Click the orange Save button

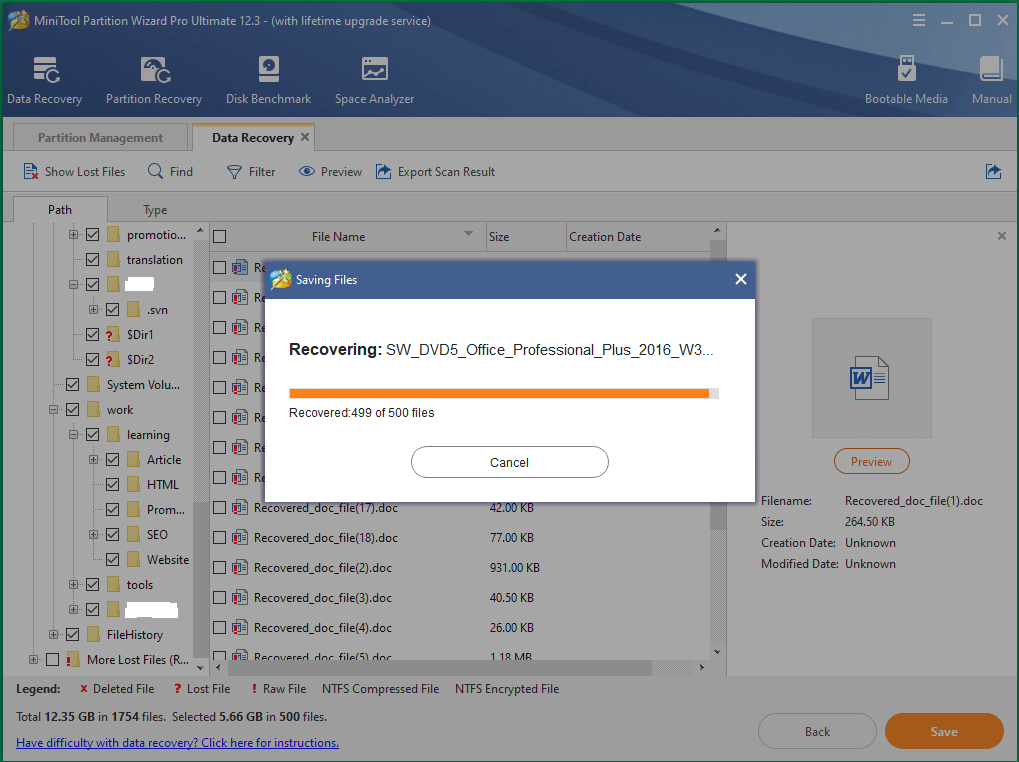coord(944,731)
